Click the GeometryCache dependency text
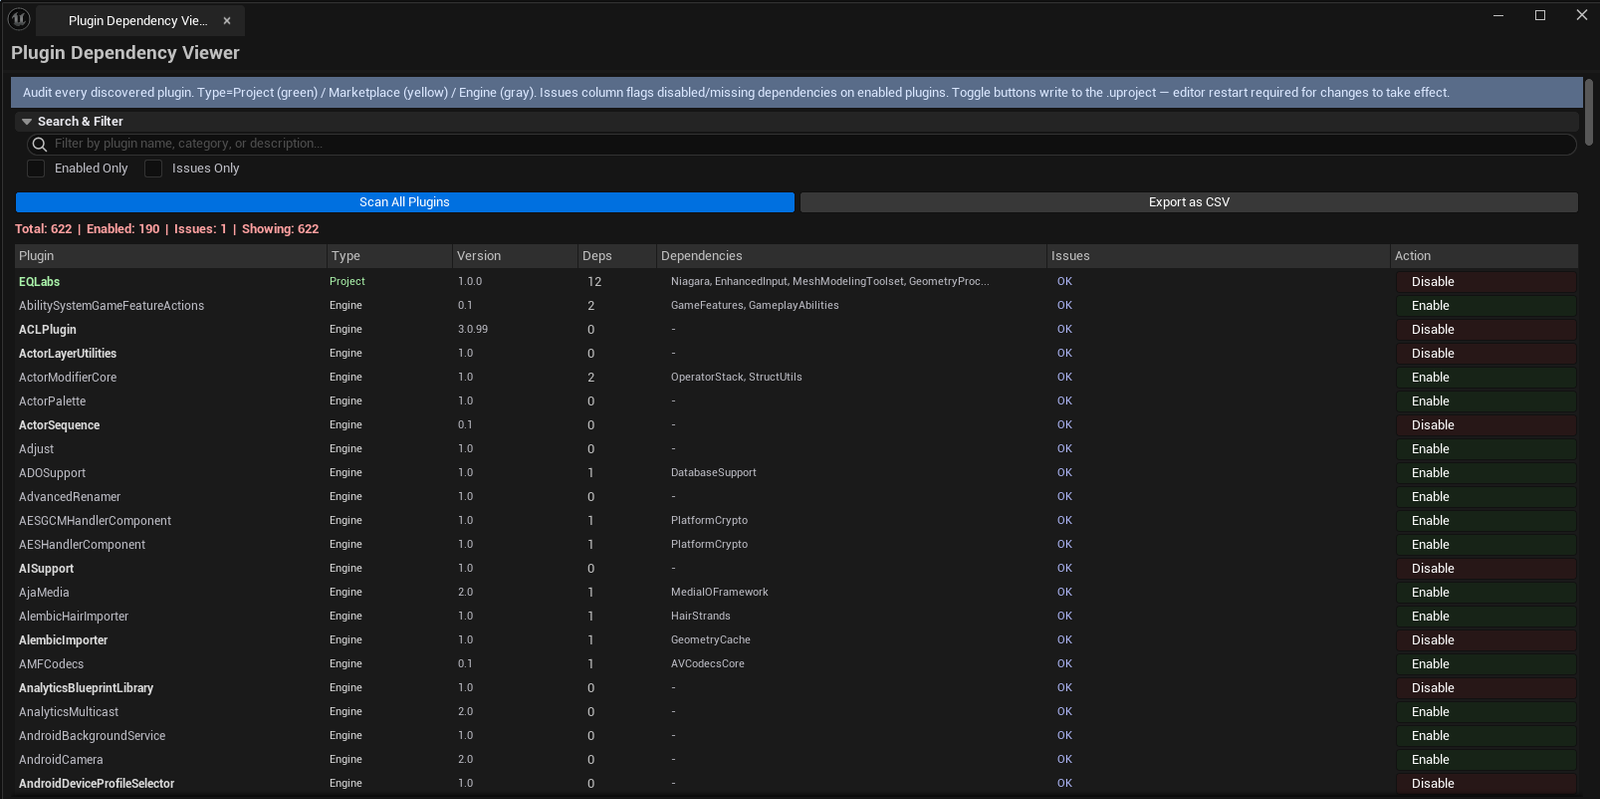The image size is (1600, 799). (710, 640)
